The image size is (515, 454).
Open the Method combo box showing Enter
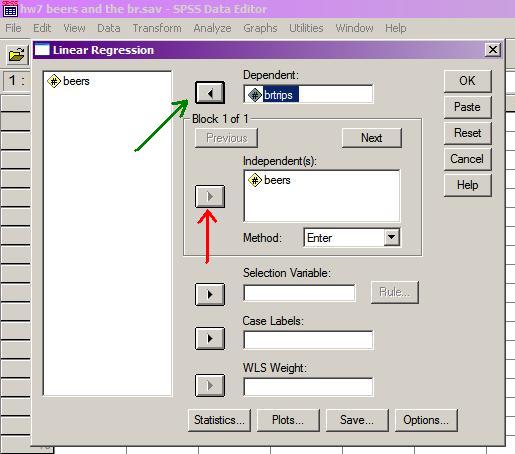click(x=352, y=237)
